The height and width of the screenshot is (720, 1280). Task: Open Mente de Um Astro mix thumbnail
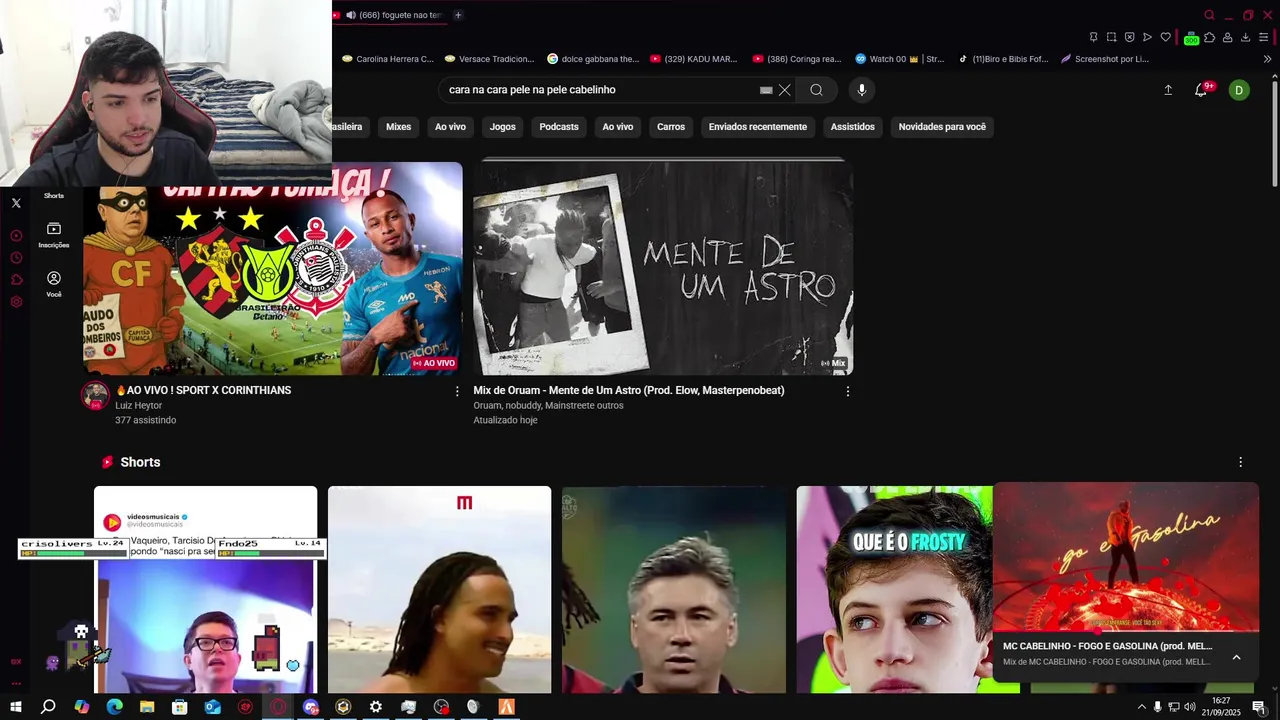click(663, 268)
